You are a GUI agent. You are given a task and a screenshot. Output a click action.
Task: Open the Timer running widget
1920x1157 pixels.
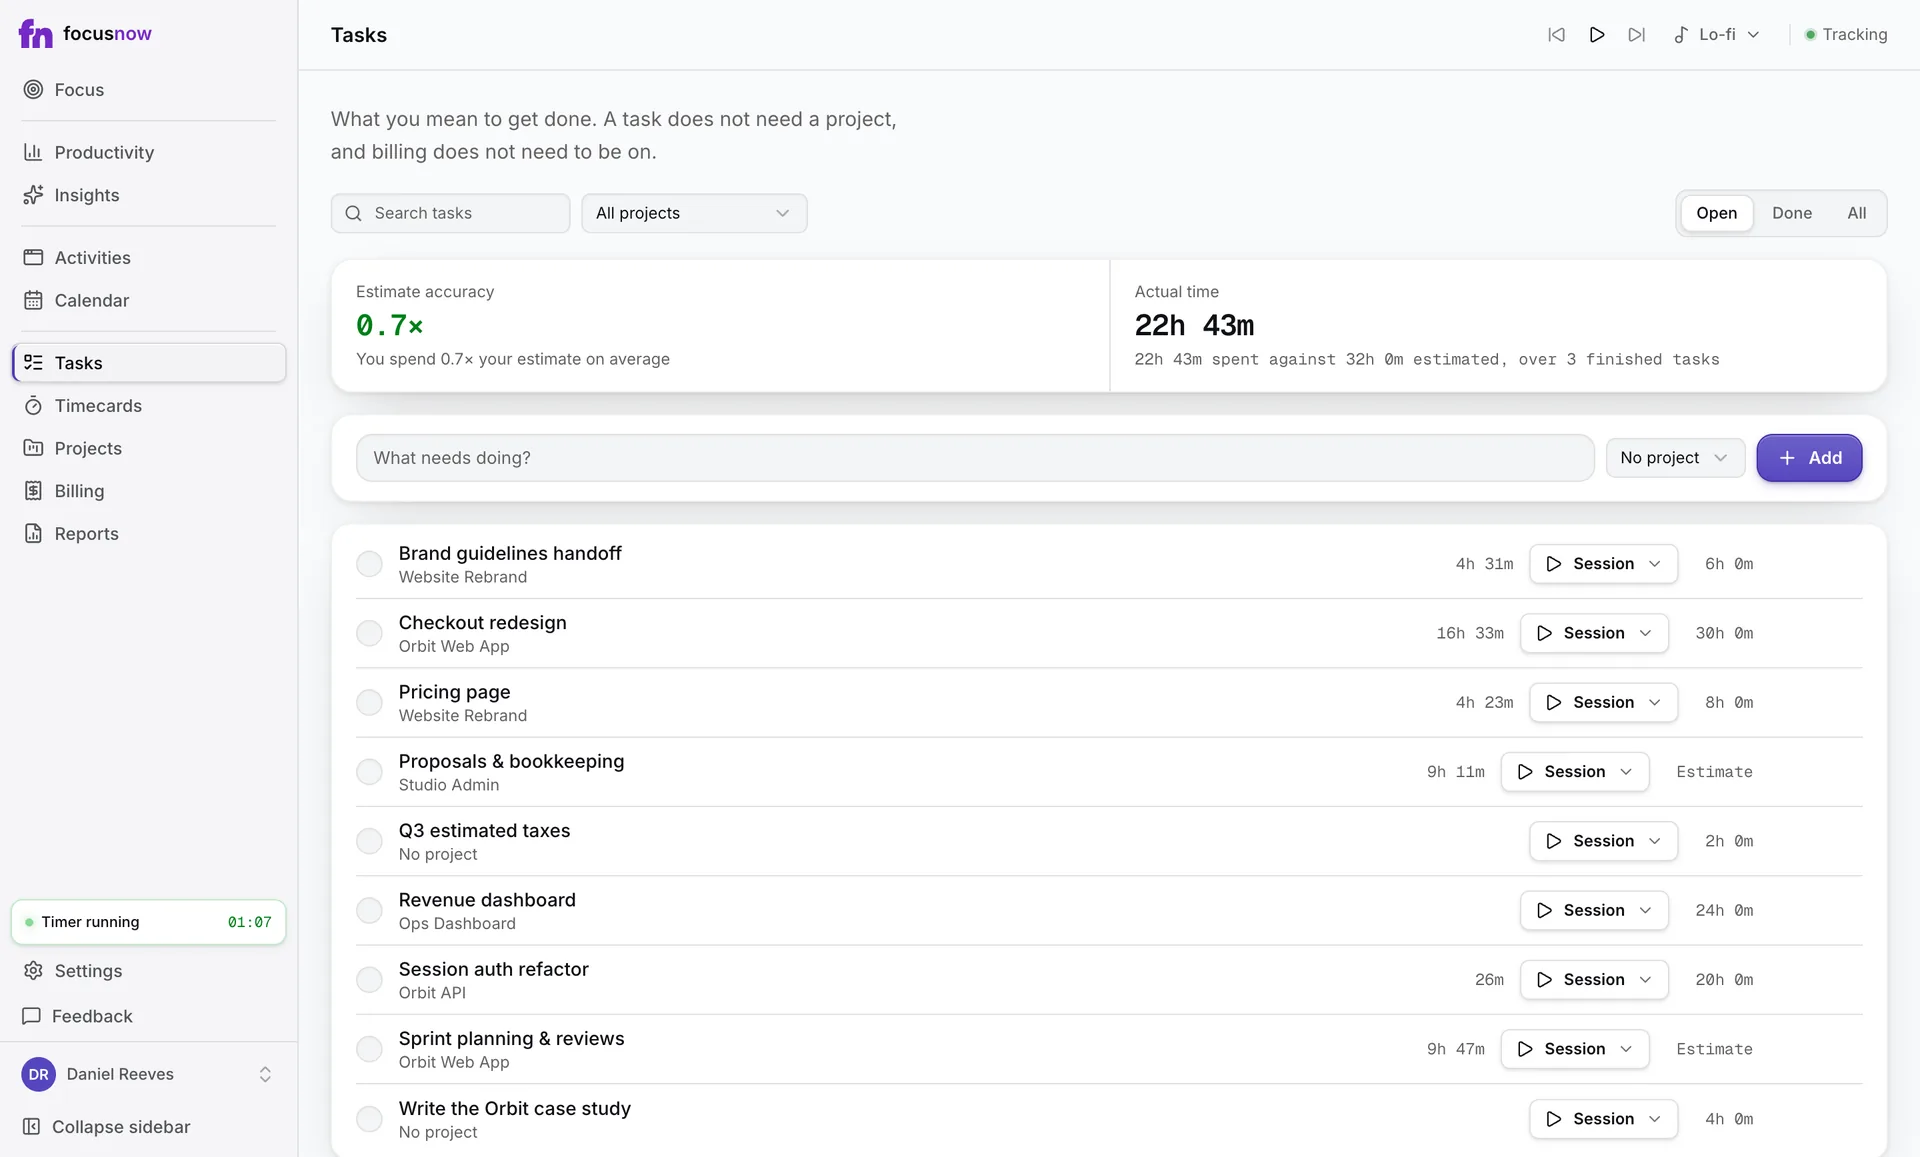point(149,922)
